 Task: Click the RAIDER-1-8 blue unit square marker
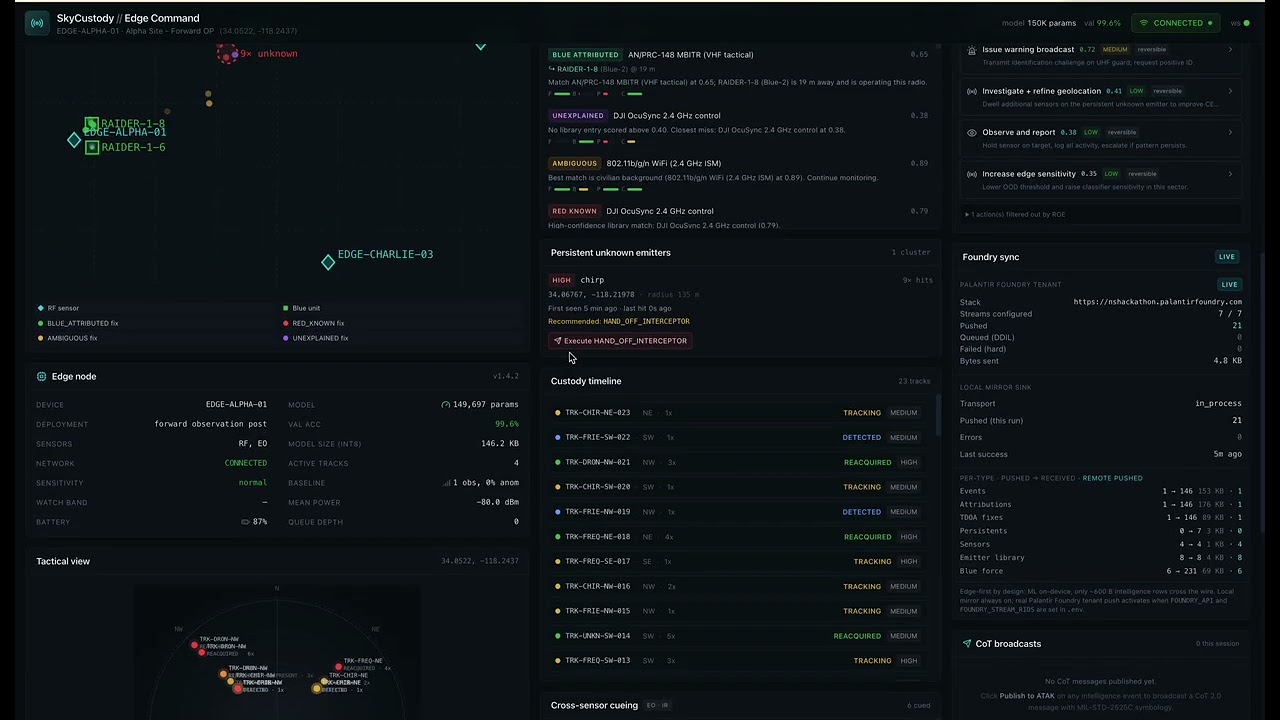tap(92, 124)
